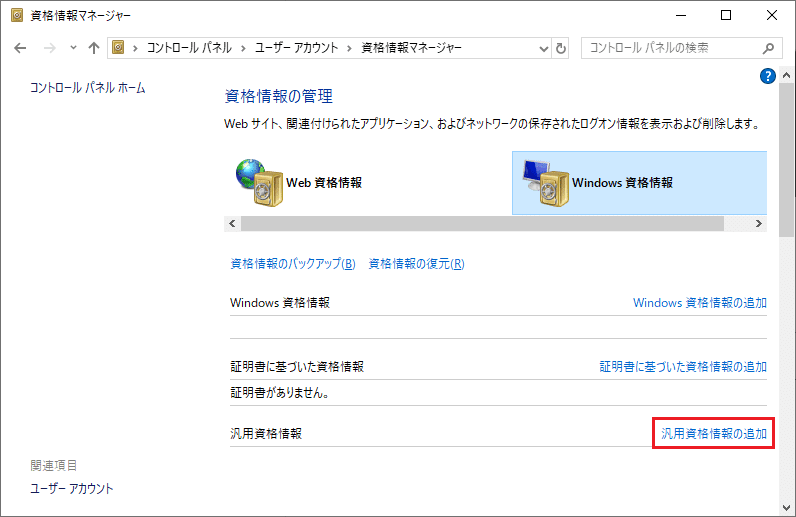Screen dimensions: 796x517
Task: Click 証明書に基づいた資格情報の追加 link
Action: 683,367
